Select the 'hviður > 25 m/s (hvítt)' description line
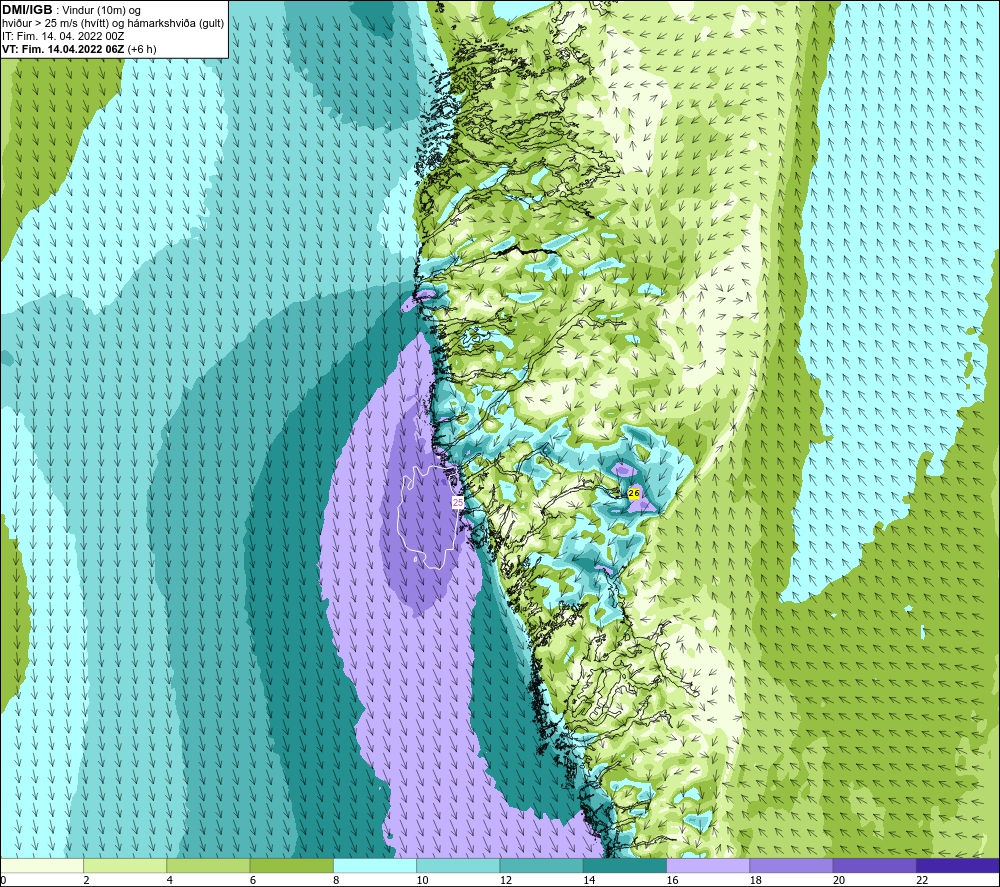Viewport: 1000px width, 887px height. pyautogui.click(x=113, y=23)
